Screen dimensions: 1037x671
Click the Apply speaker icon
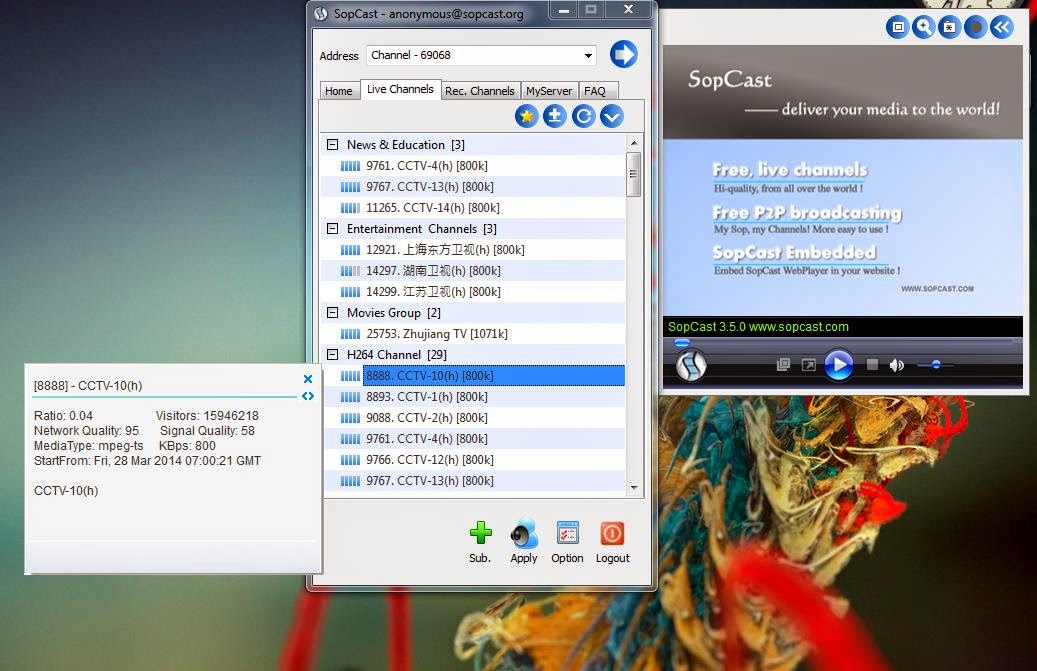(x=524, y=533)
